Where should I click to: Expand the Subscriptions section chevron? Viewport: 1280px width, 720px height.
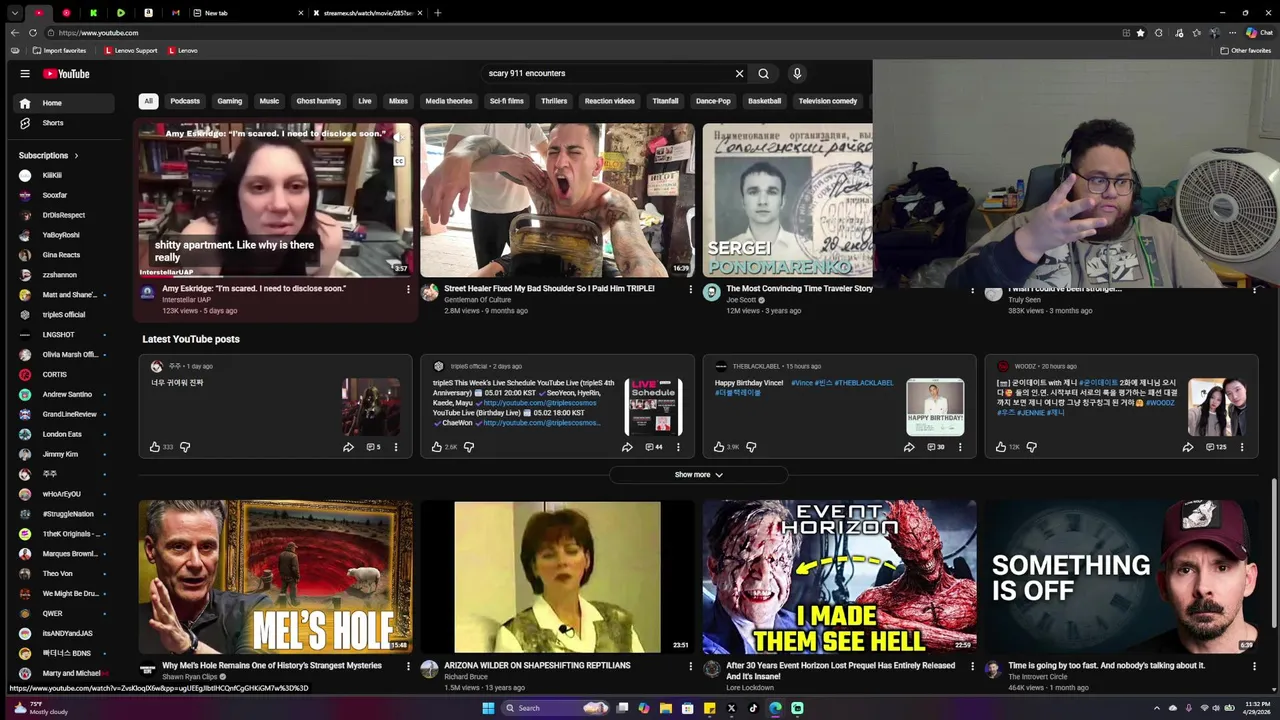[75, 156]
